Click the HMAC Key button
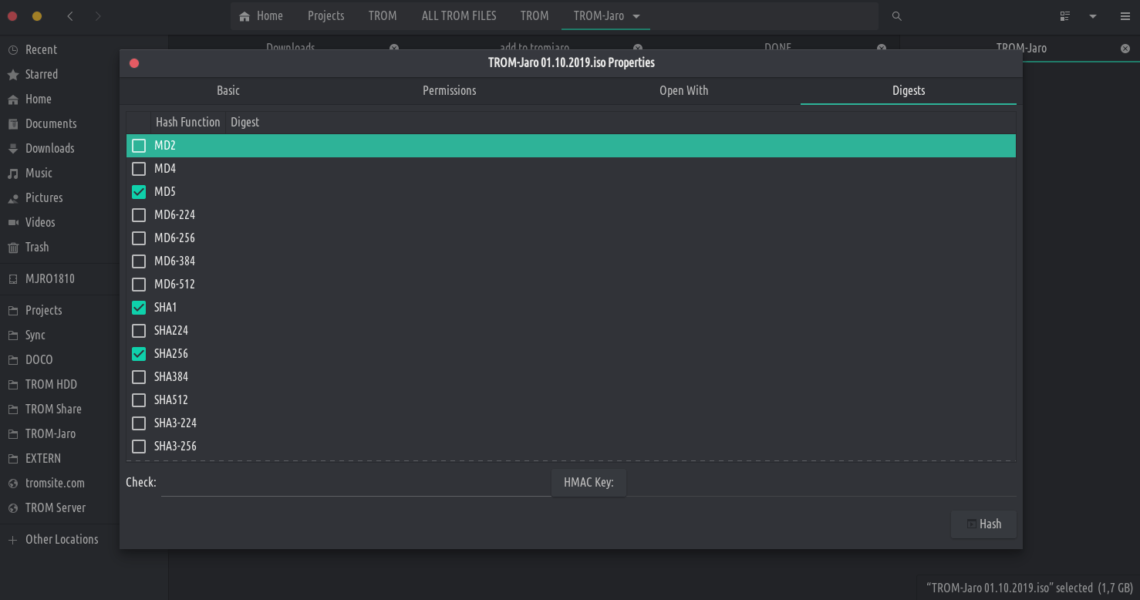Screen dimensions: 1140x600 click(x=588, y=483)
